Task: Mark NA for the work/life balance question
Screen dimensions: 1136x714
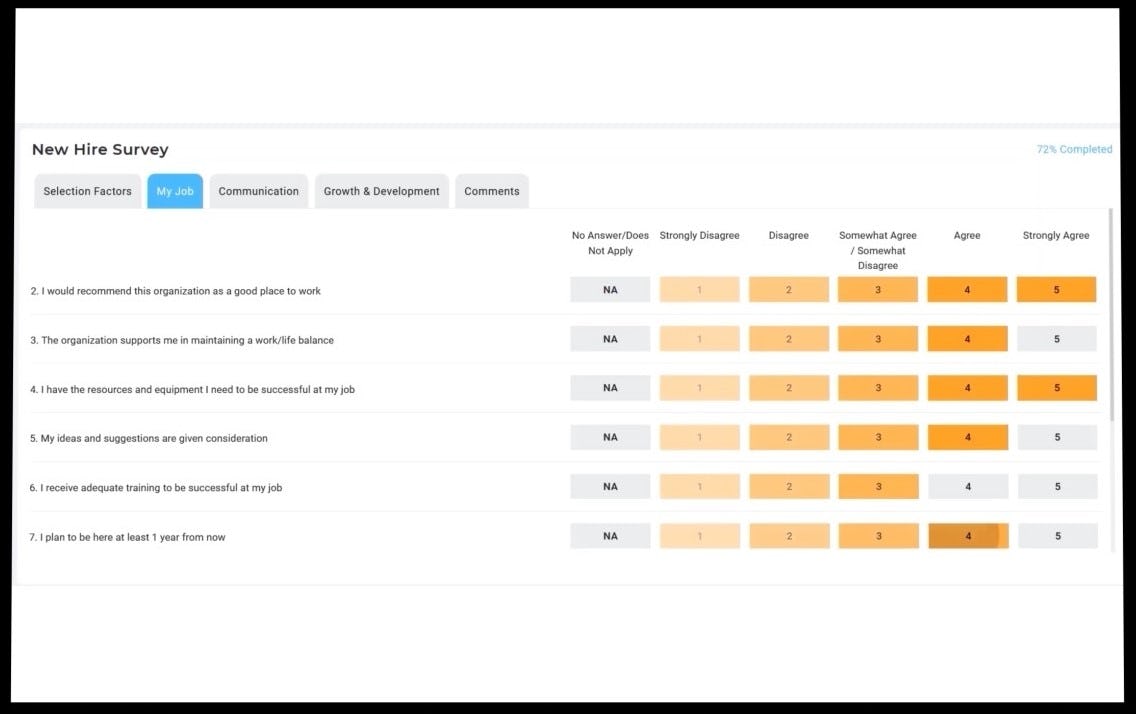Action: click(x=610, y=338)
